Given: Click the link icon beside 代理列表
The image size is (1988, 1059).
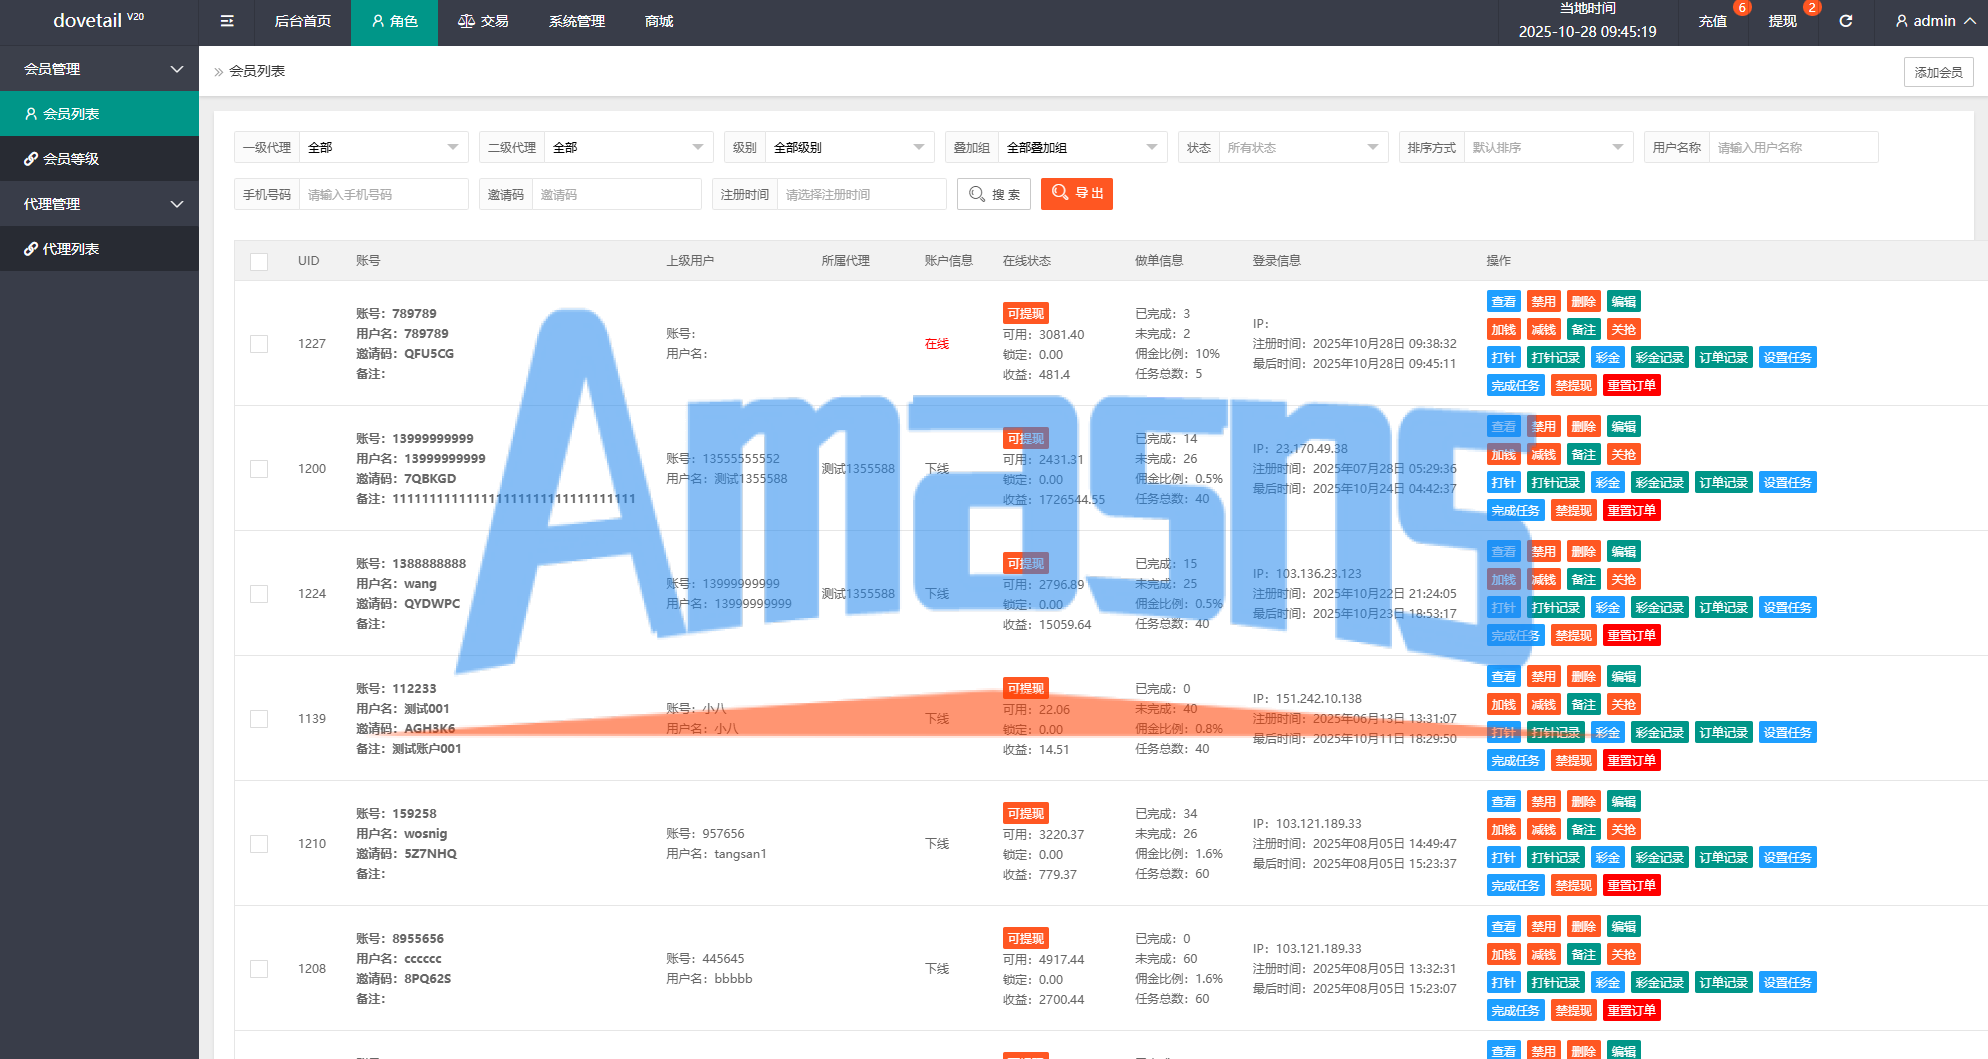Looking at the screenshot, I should pos(31,249).
